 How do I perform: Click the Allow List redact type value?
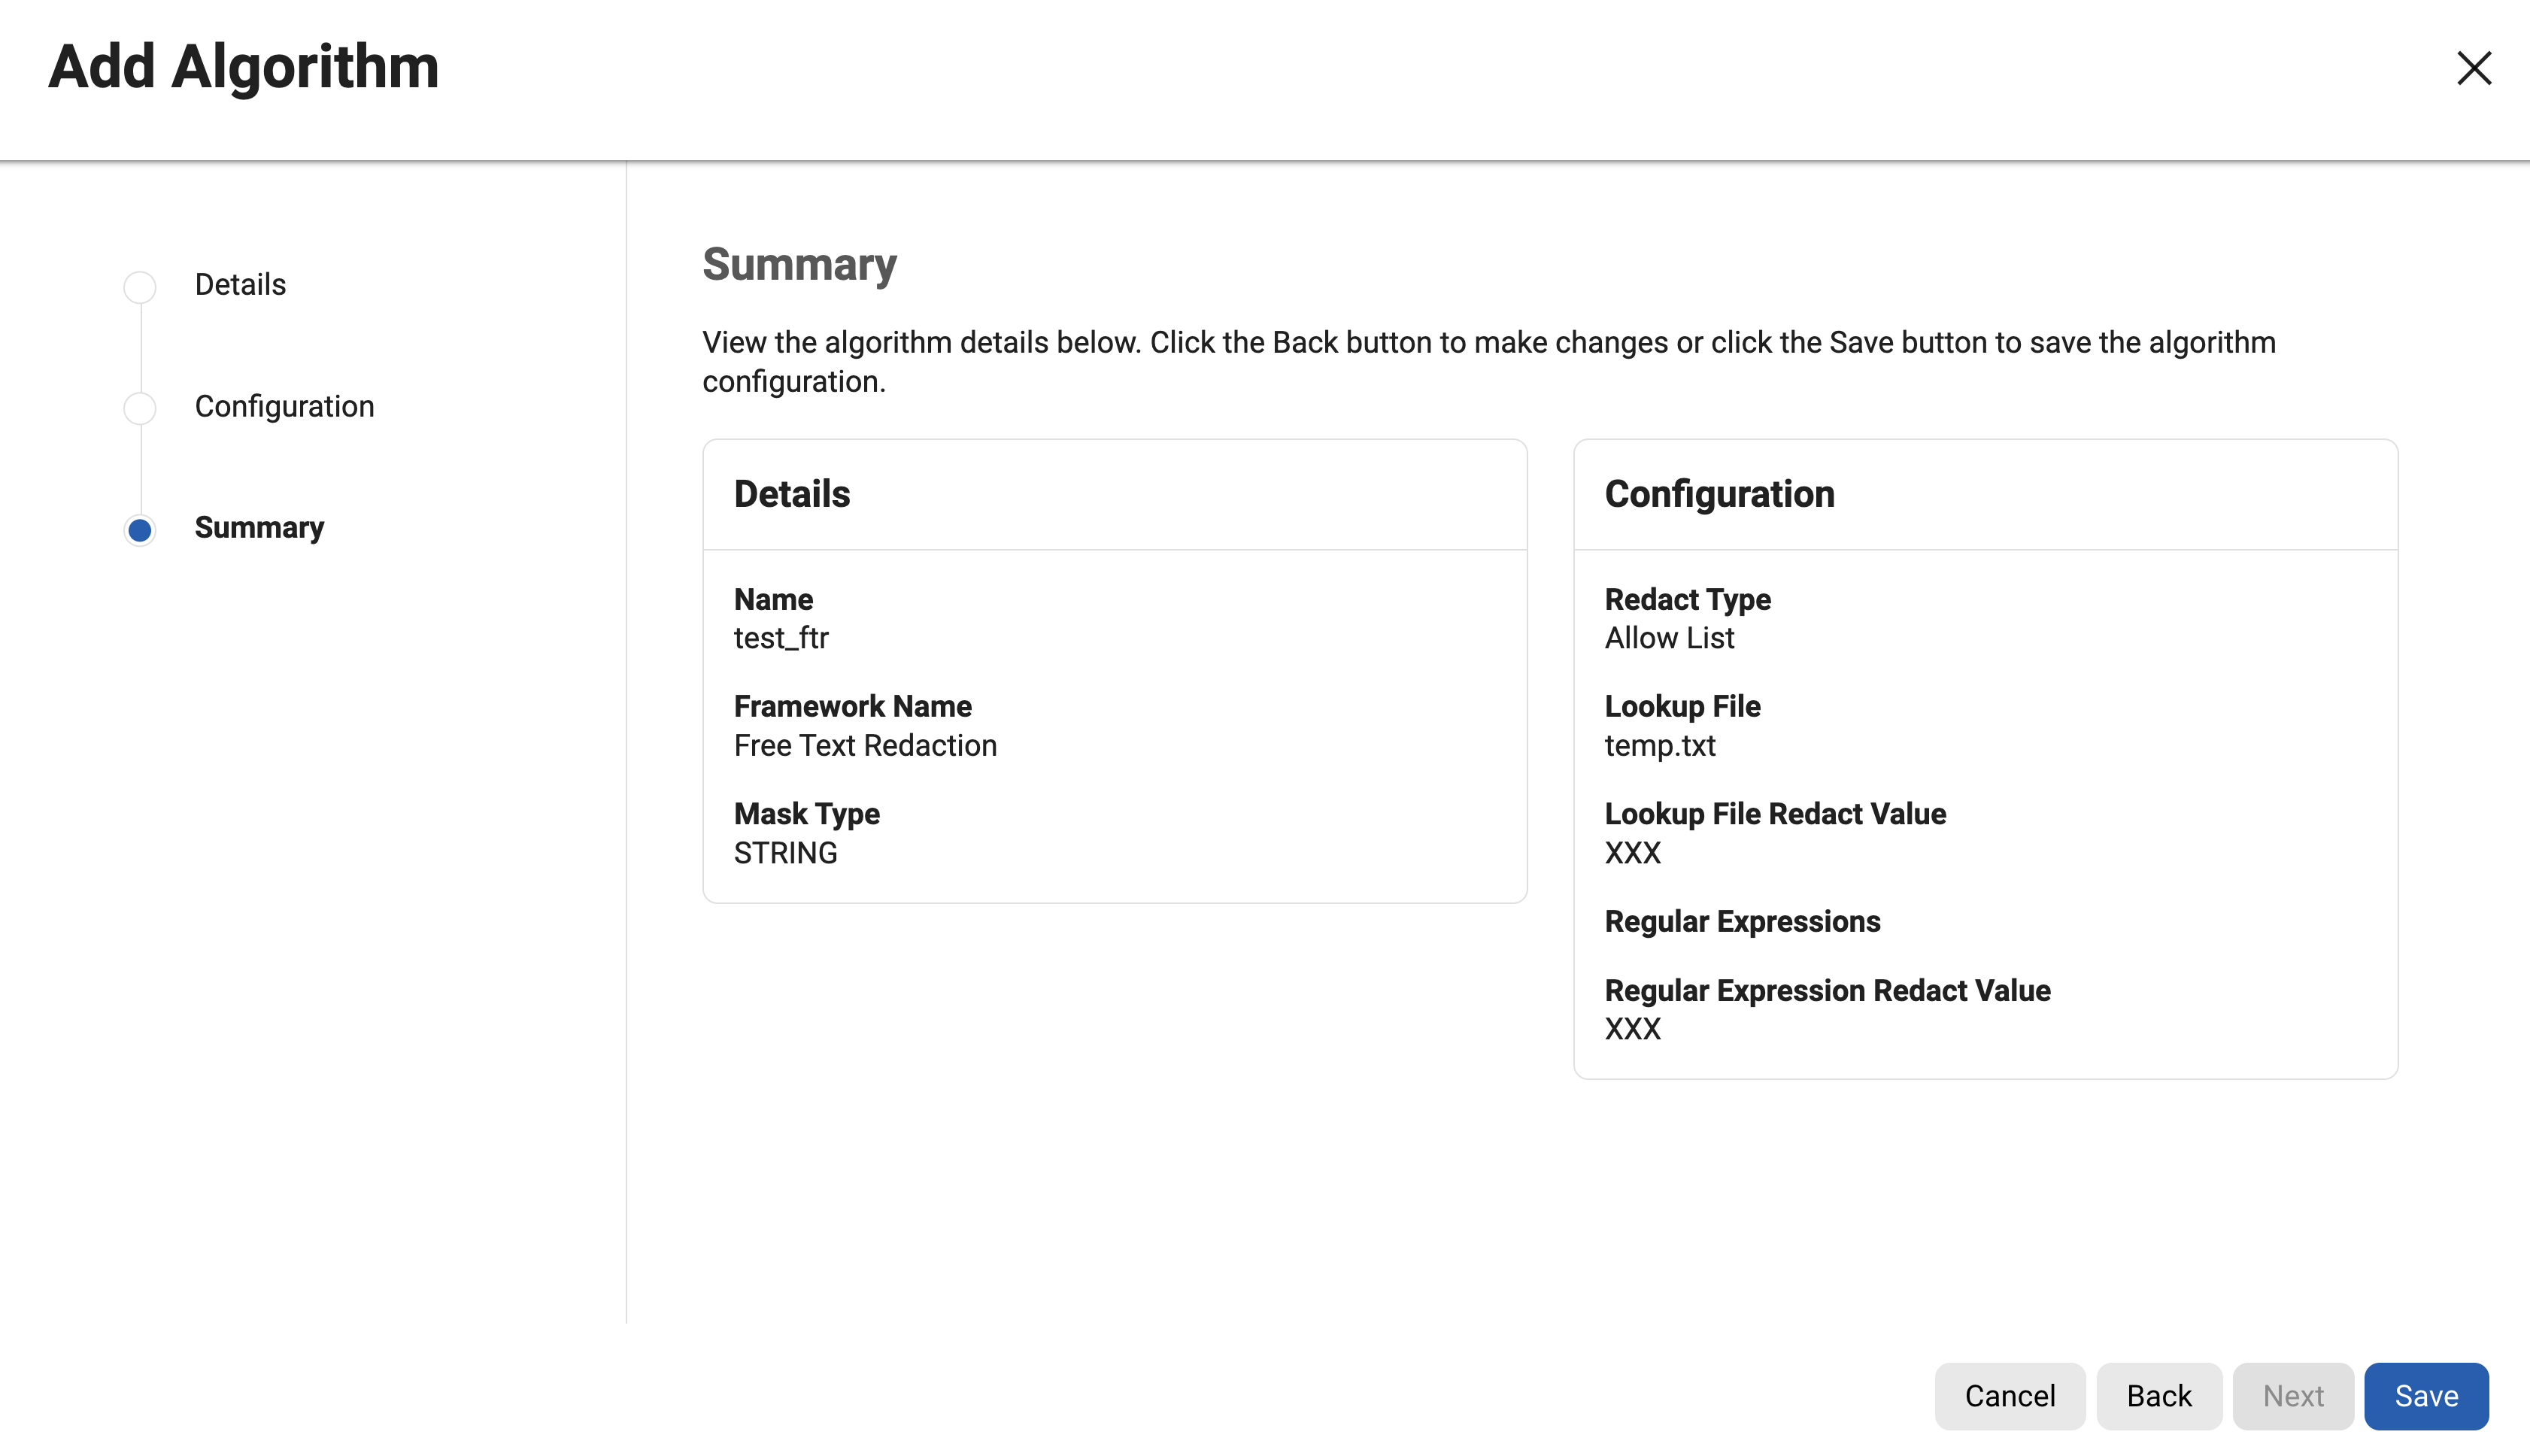[1668, 638]
